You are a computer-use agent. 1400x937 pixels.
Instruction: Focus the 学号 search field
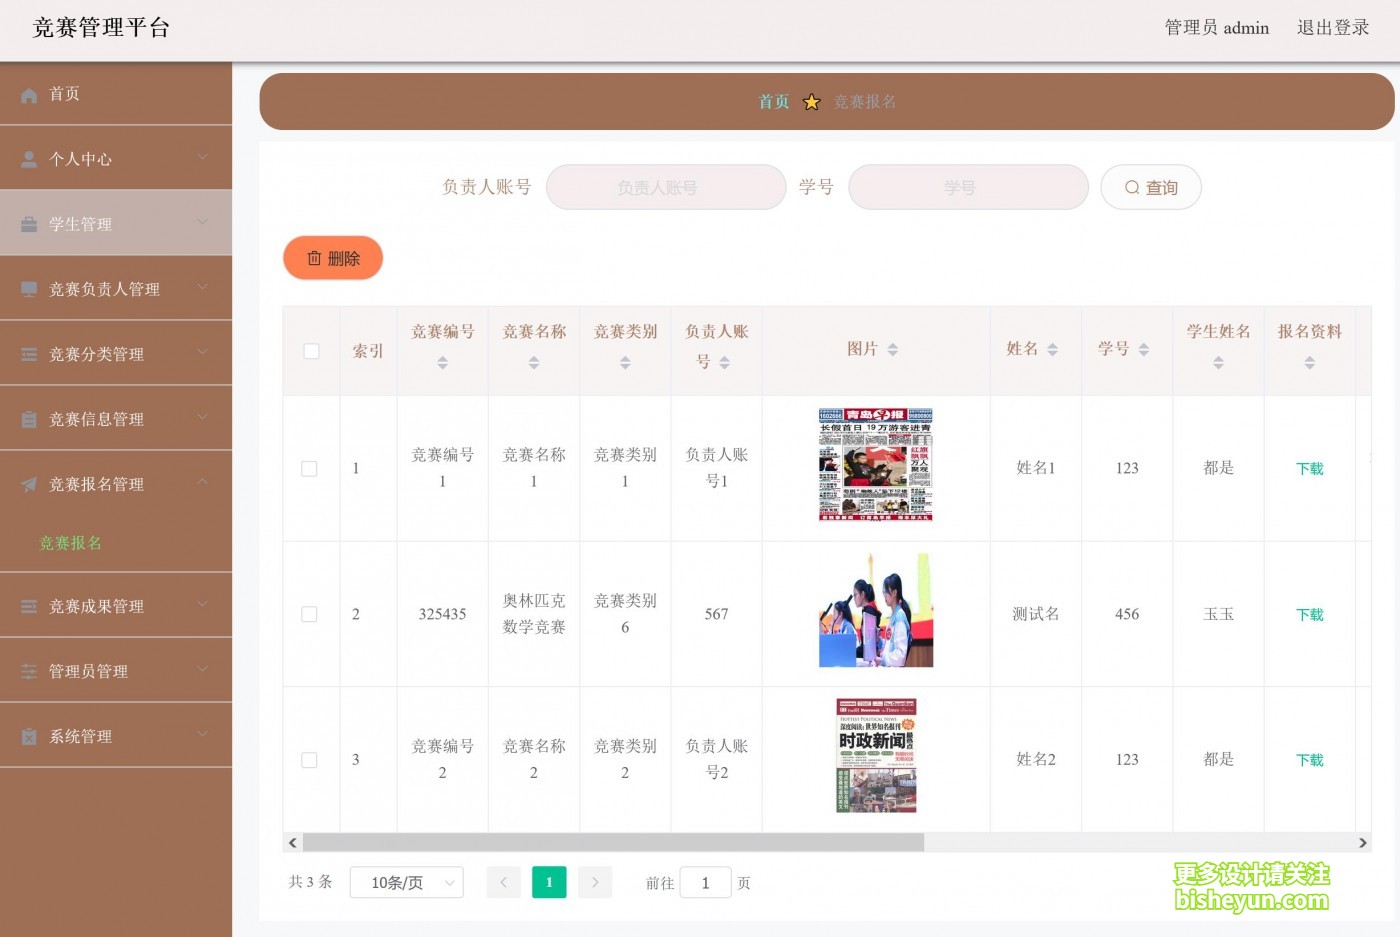point(968,187)
